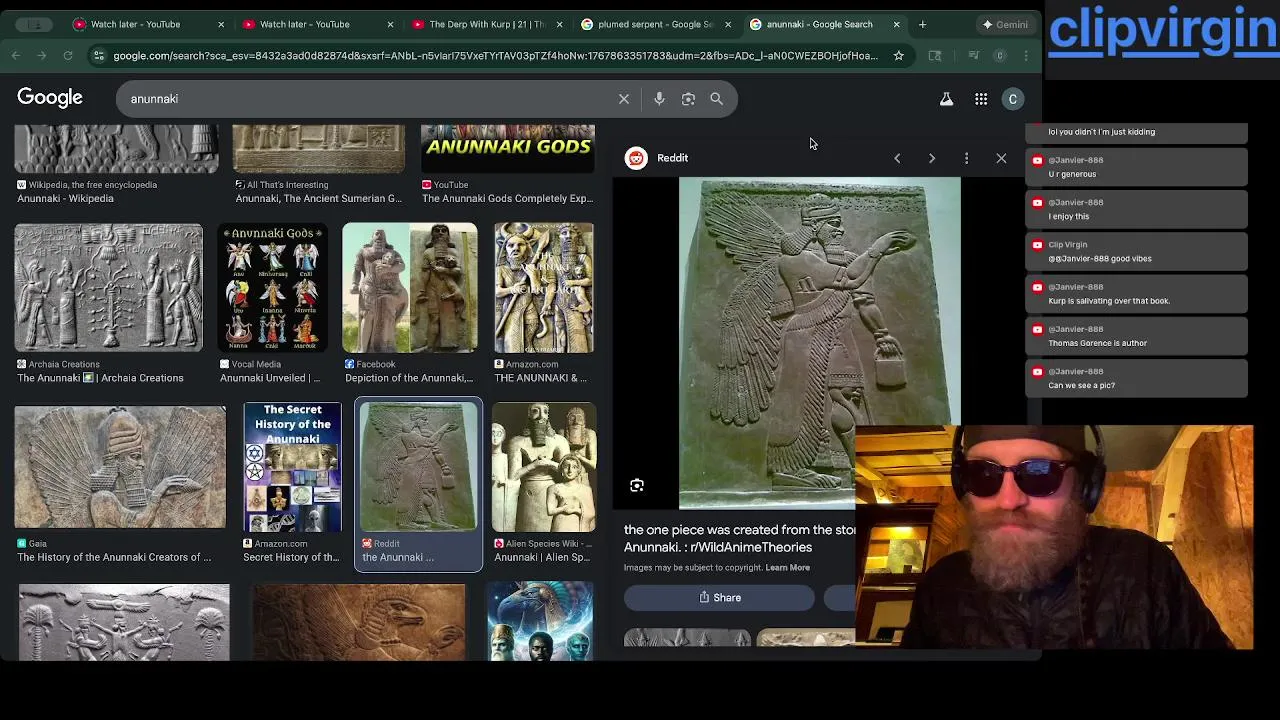Show next image in preview panel
Viewport: 1280px width, 720px height.
932,158
